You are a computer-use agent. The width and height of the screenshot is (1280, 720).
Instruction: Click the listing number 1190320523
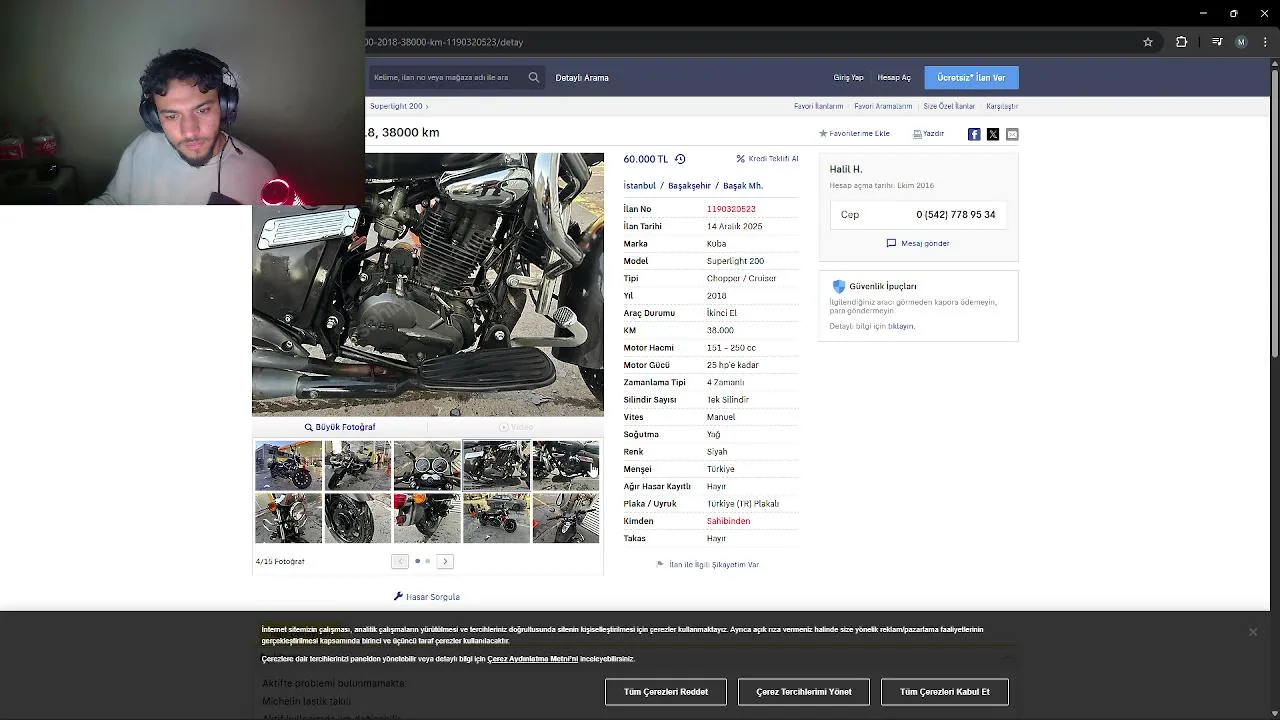(x=731, y=209)
